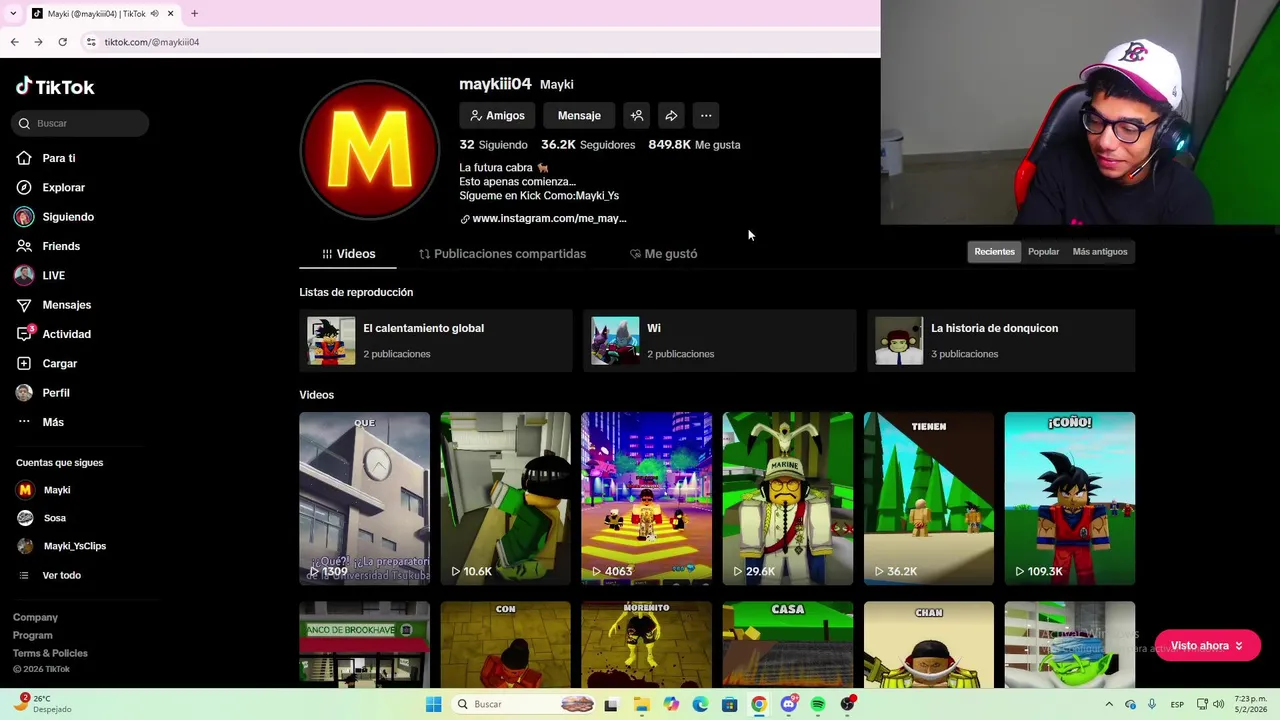Open File Explorer from the taskbar
Screen dimensions: 1280x720
(641, 704)
